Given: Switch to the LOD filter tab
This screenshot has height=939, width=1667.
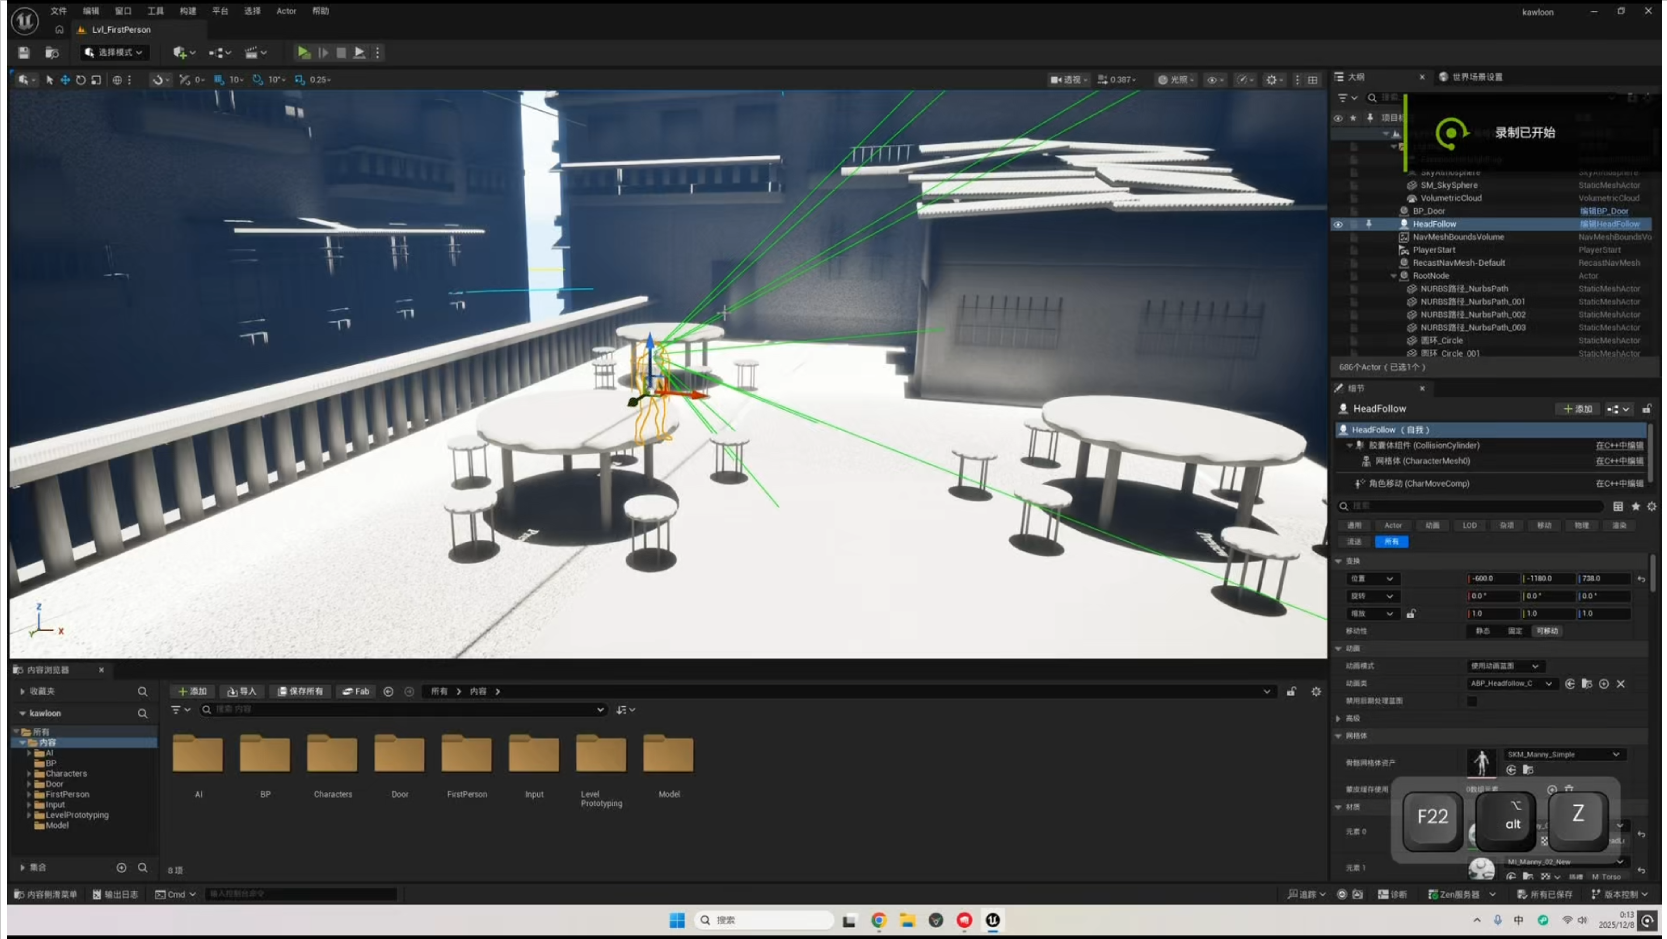Looking at the screenshot, I should [1469, 525].
